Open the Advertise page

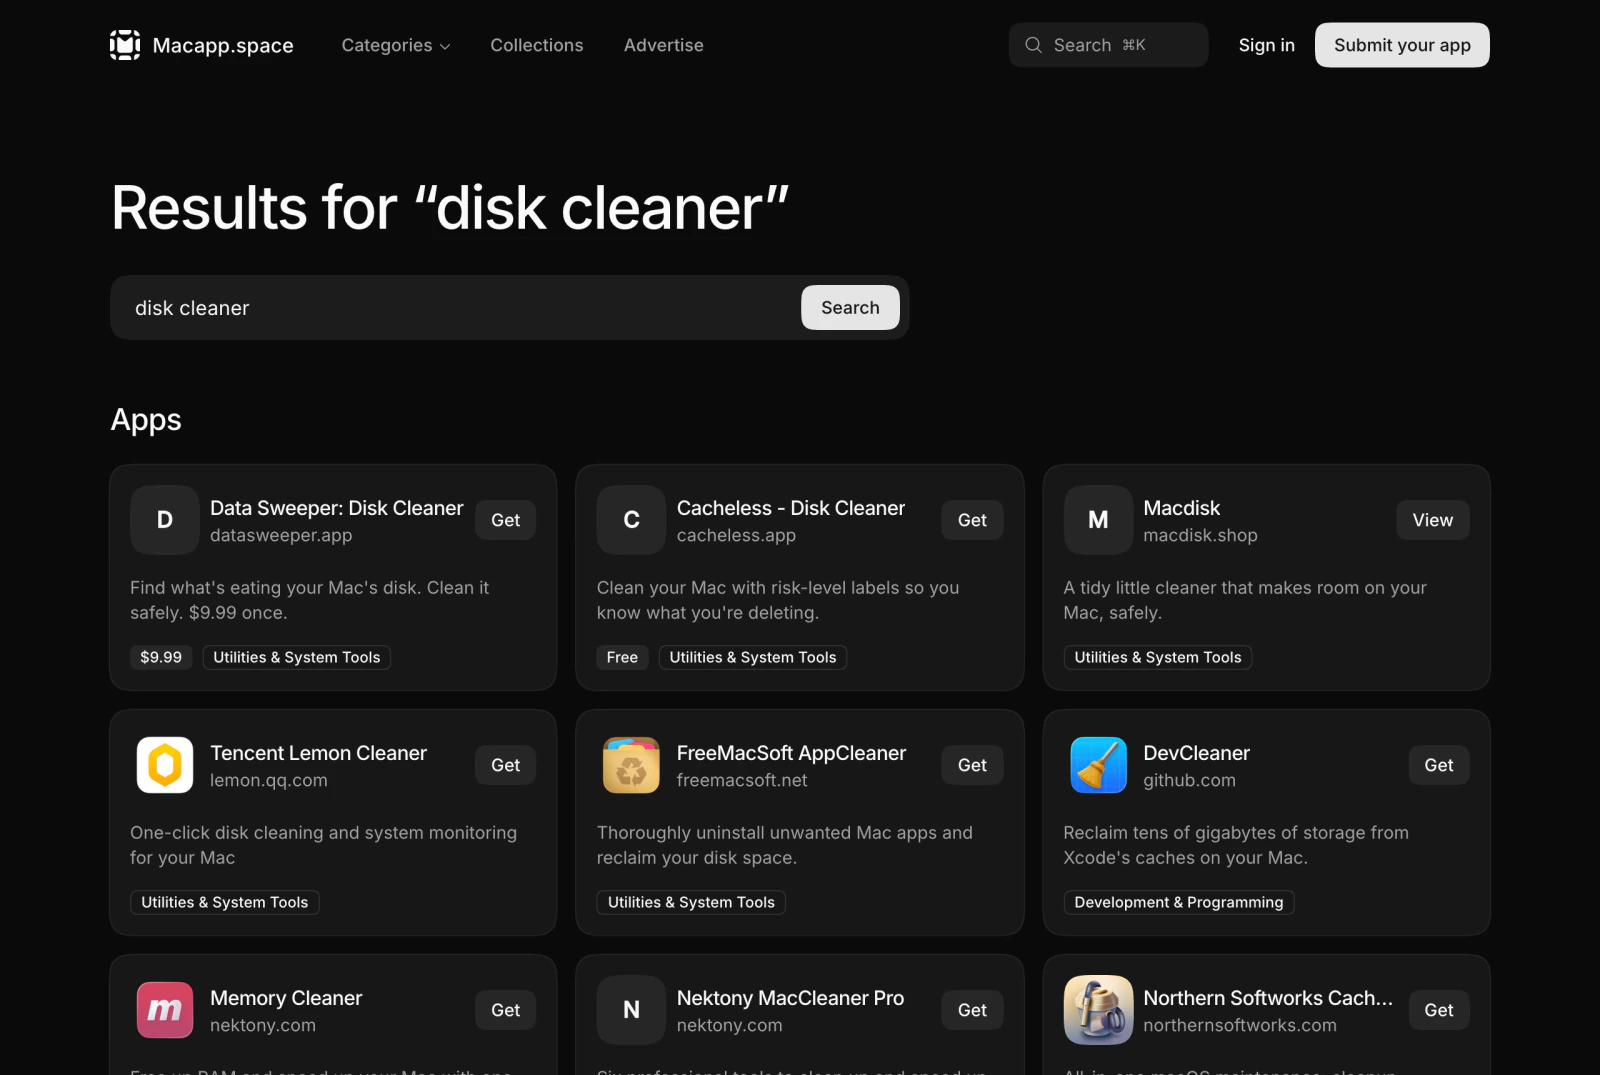[664, 45]
